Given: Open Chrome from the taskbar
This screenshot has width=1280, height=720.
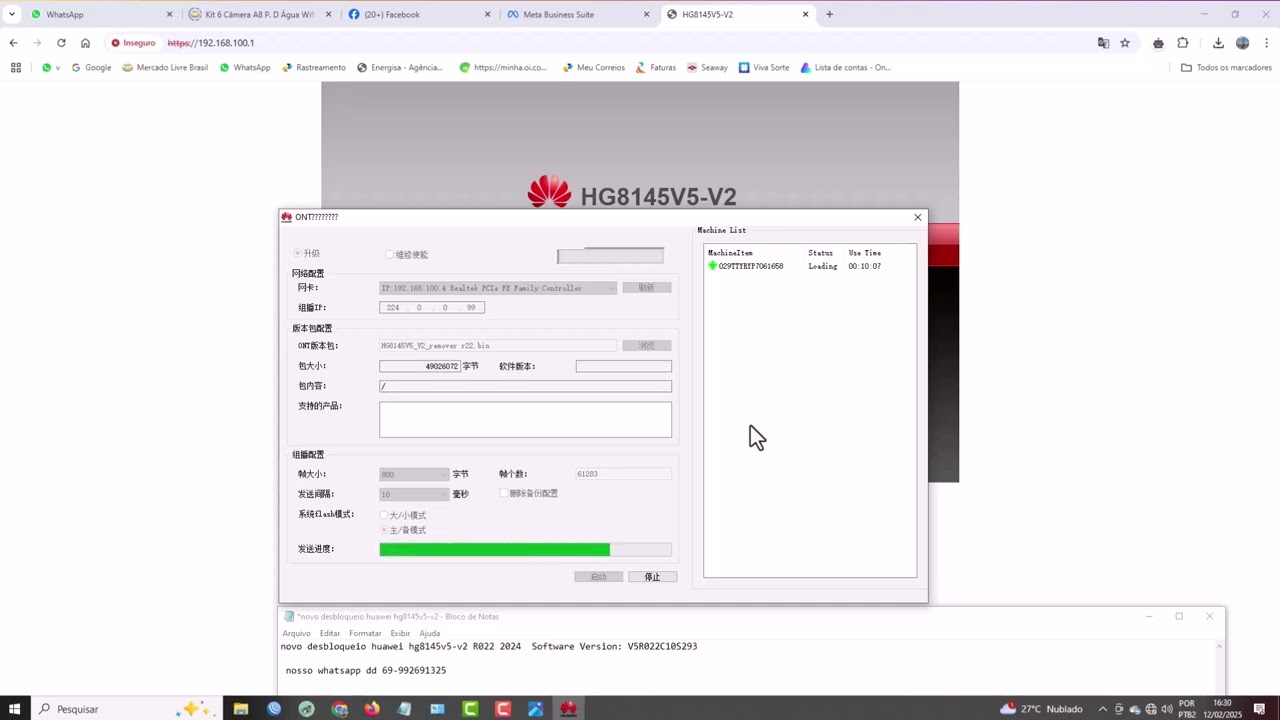Looking at the screenshot, I should 340,709.
